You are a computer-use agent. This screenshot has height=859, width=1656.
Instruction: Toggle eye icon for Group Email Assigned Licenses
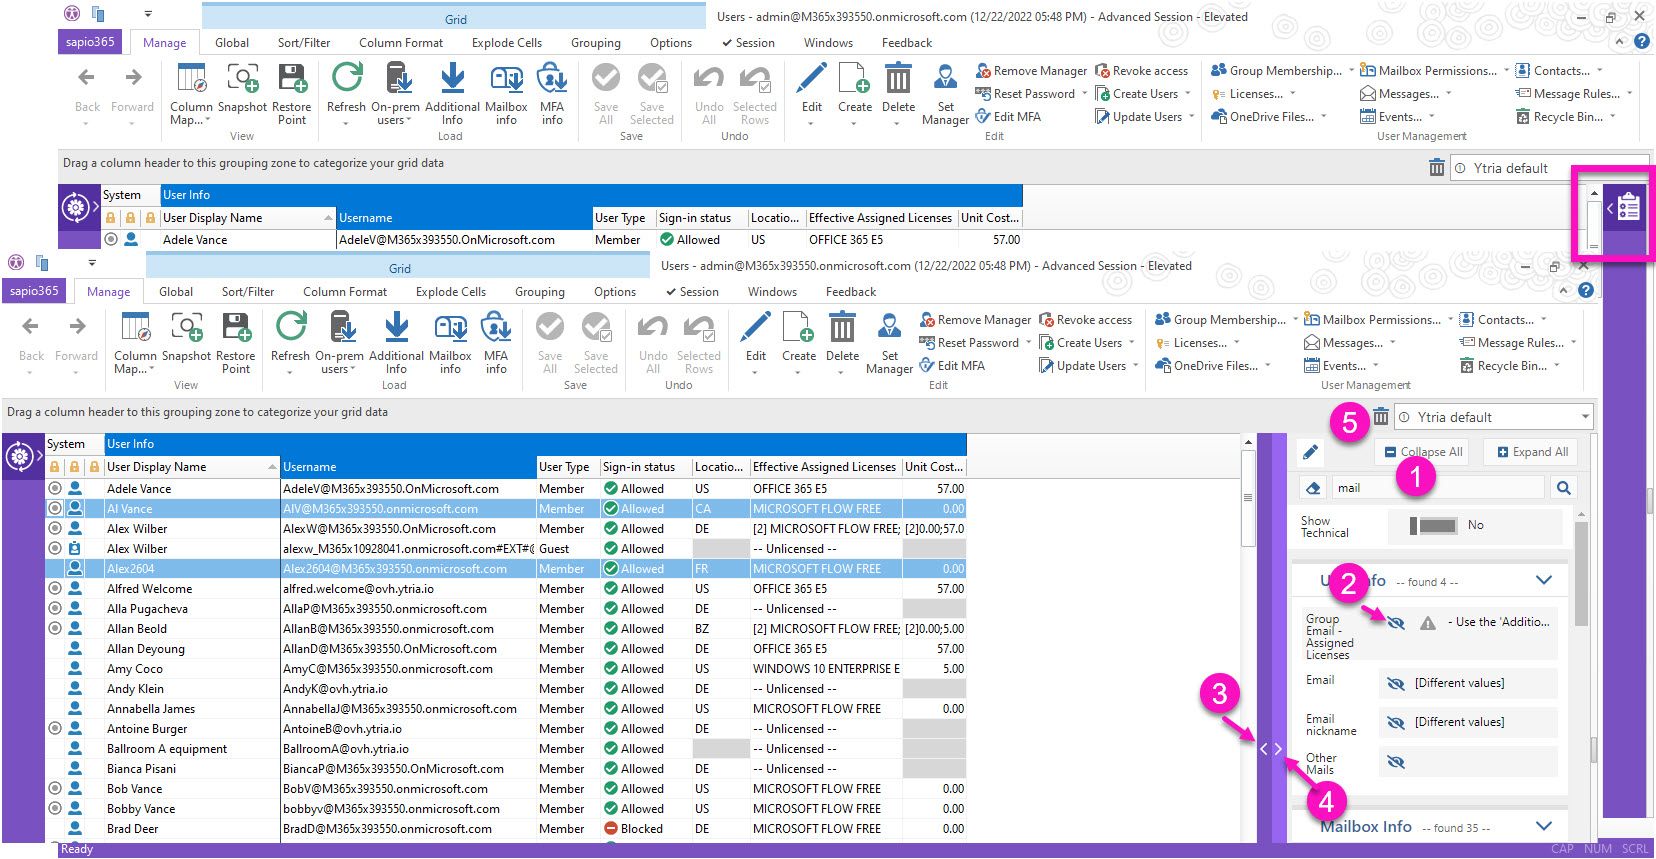click(1396, 623)
